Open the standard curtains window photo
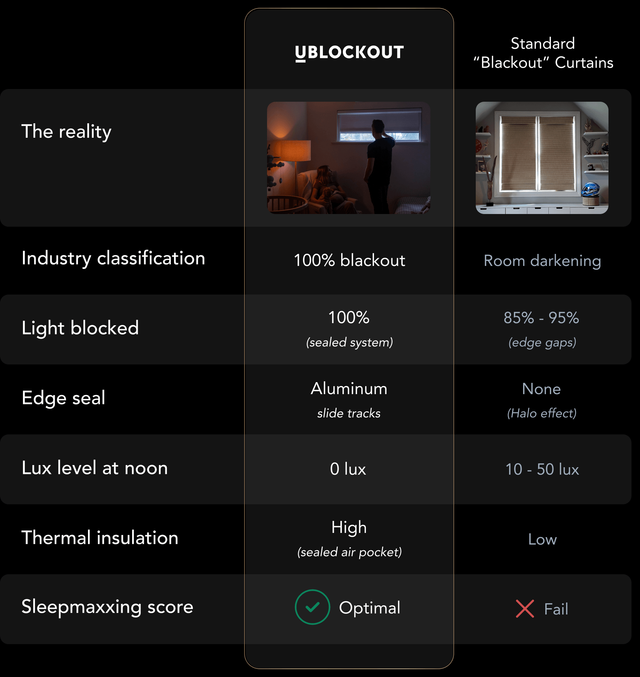This screenshot has width=640, height=677. [x=542, y=157]
